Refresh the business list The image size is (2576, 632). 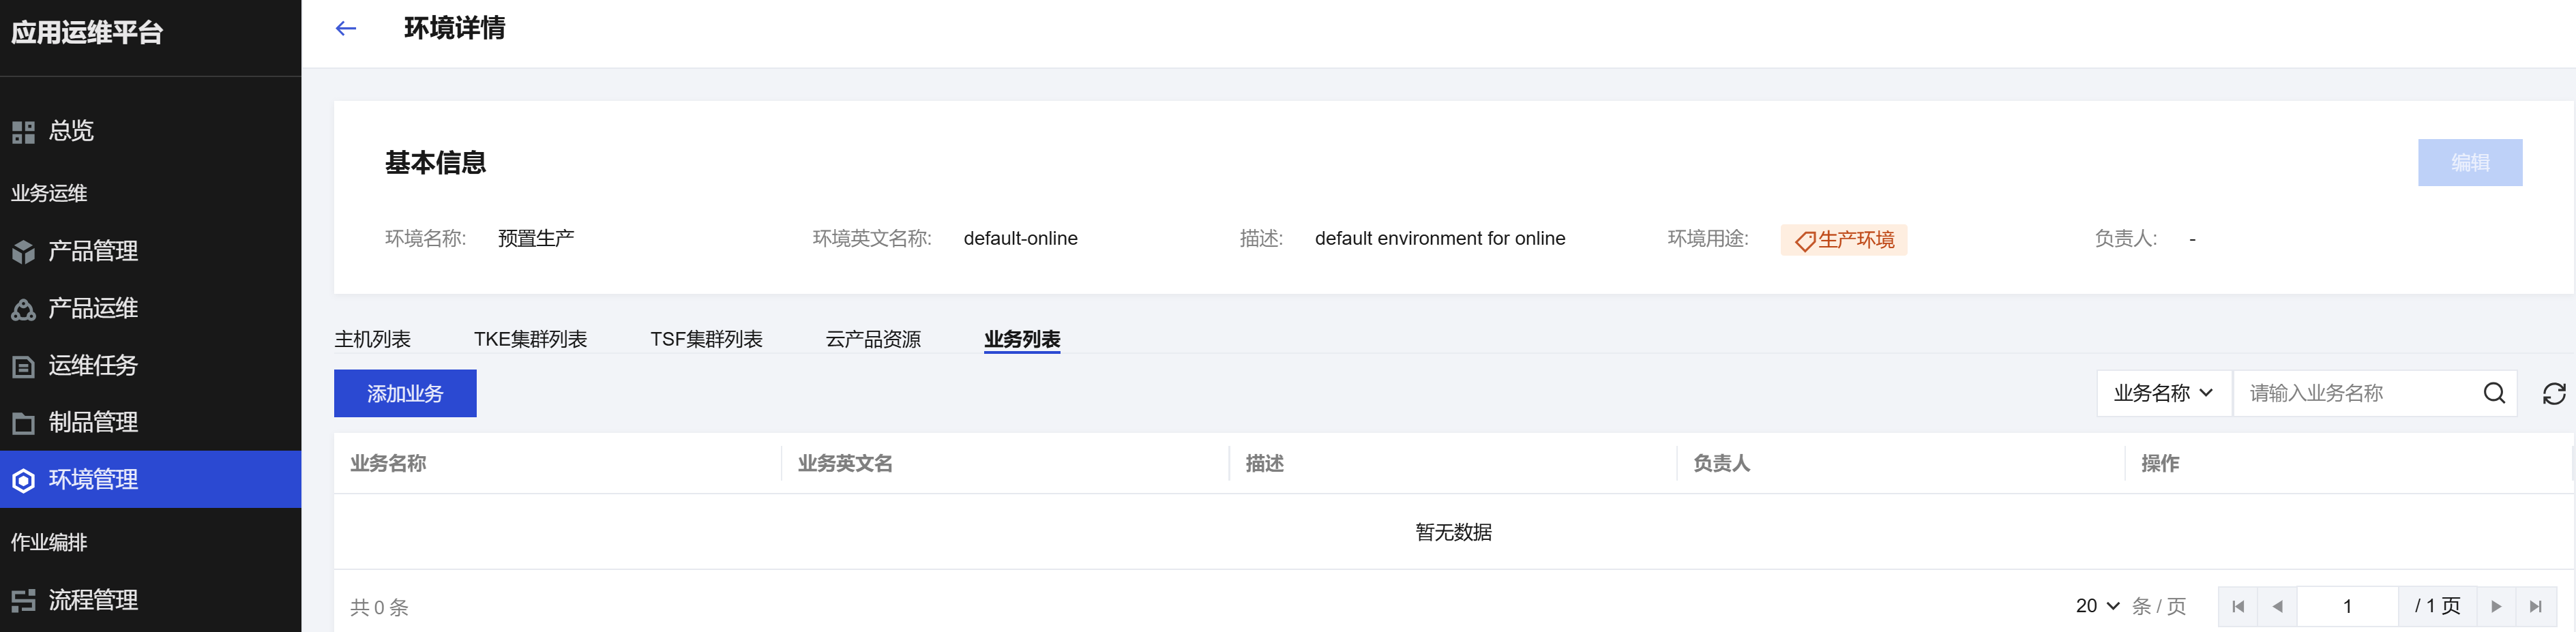click(x=2553, y=394)
